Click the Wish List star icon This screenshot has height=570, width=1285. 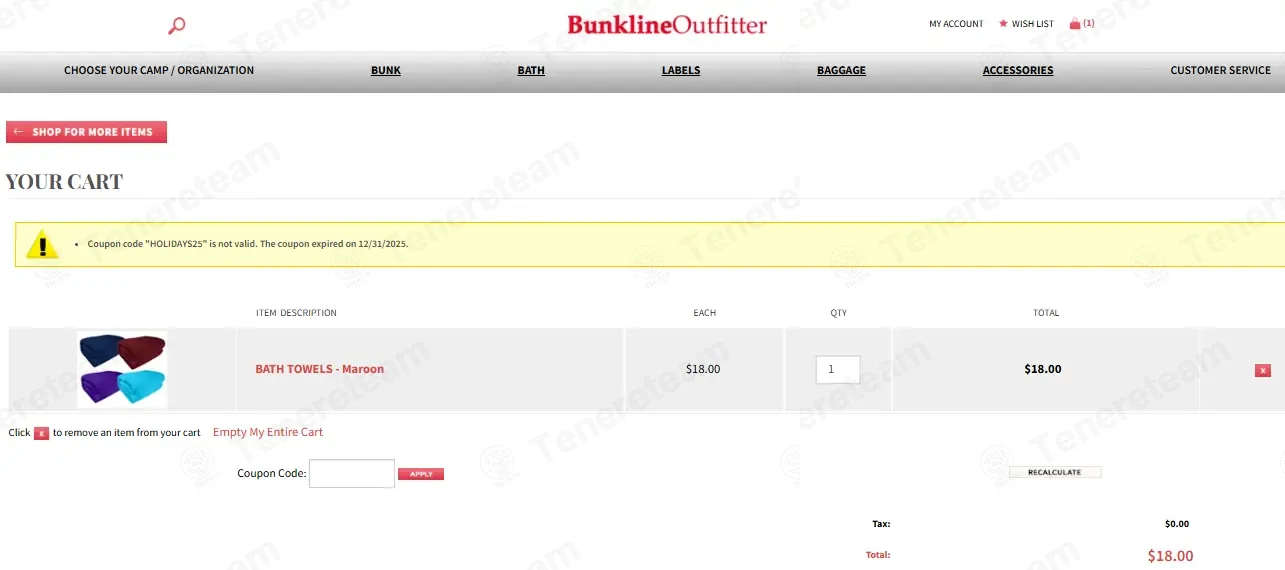[x=1003, y=24]
